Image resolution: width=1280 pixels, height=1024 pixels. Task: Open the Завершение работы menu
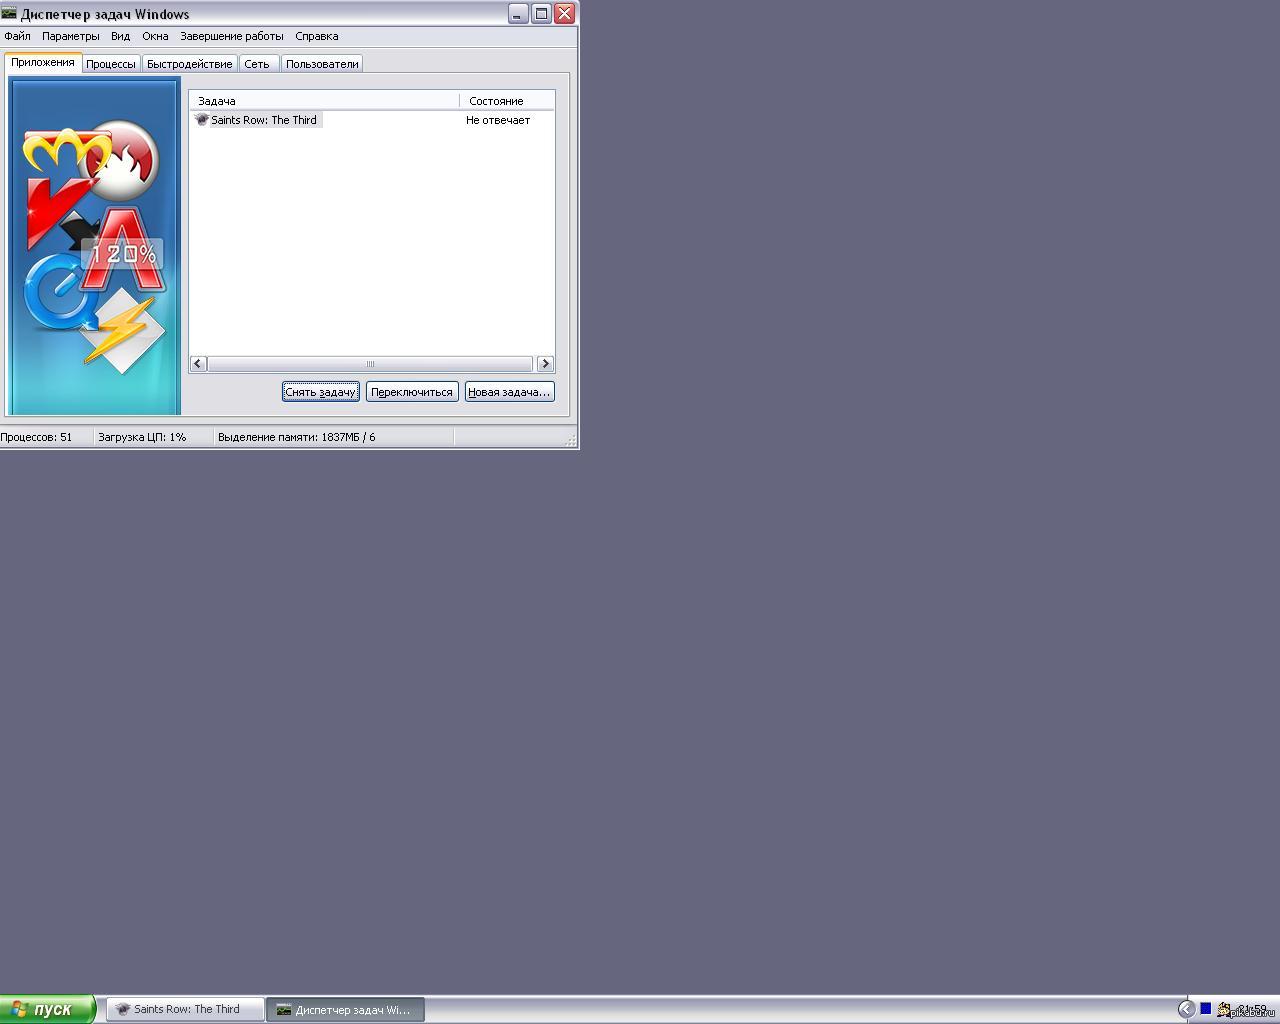231,36
